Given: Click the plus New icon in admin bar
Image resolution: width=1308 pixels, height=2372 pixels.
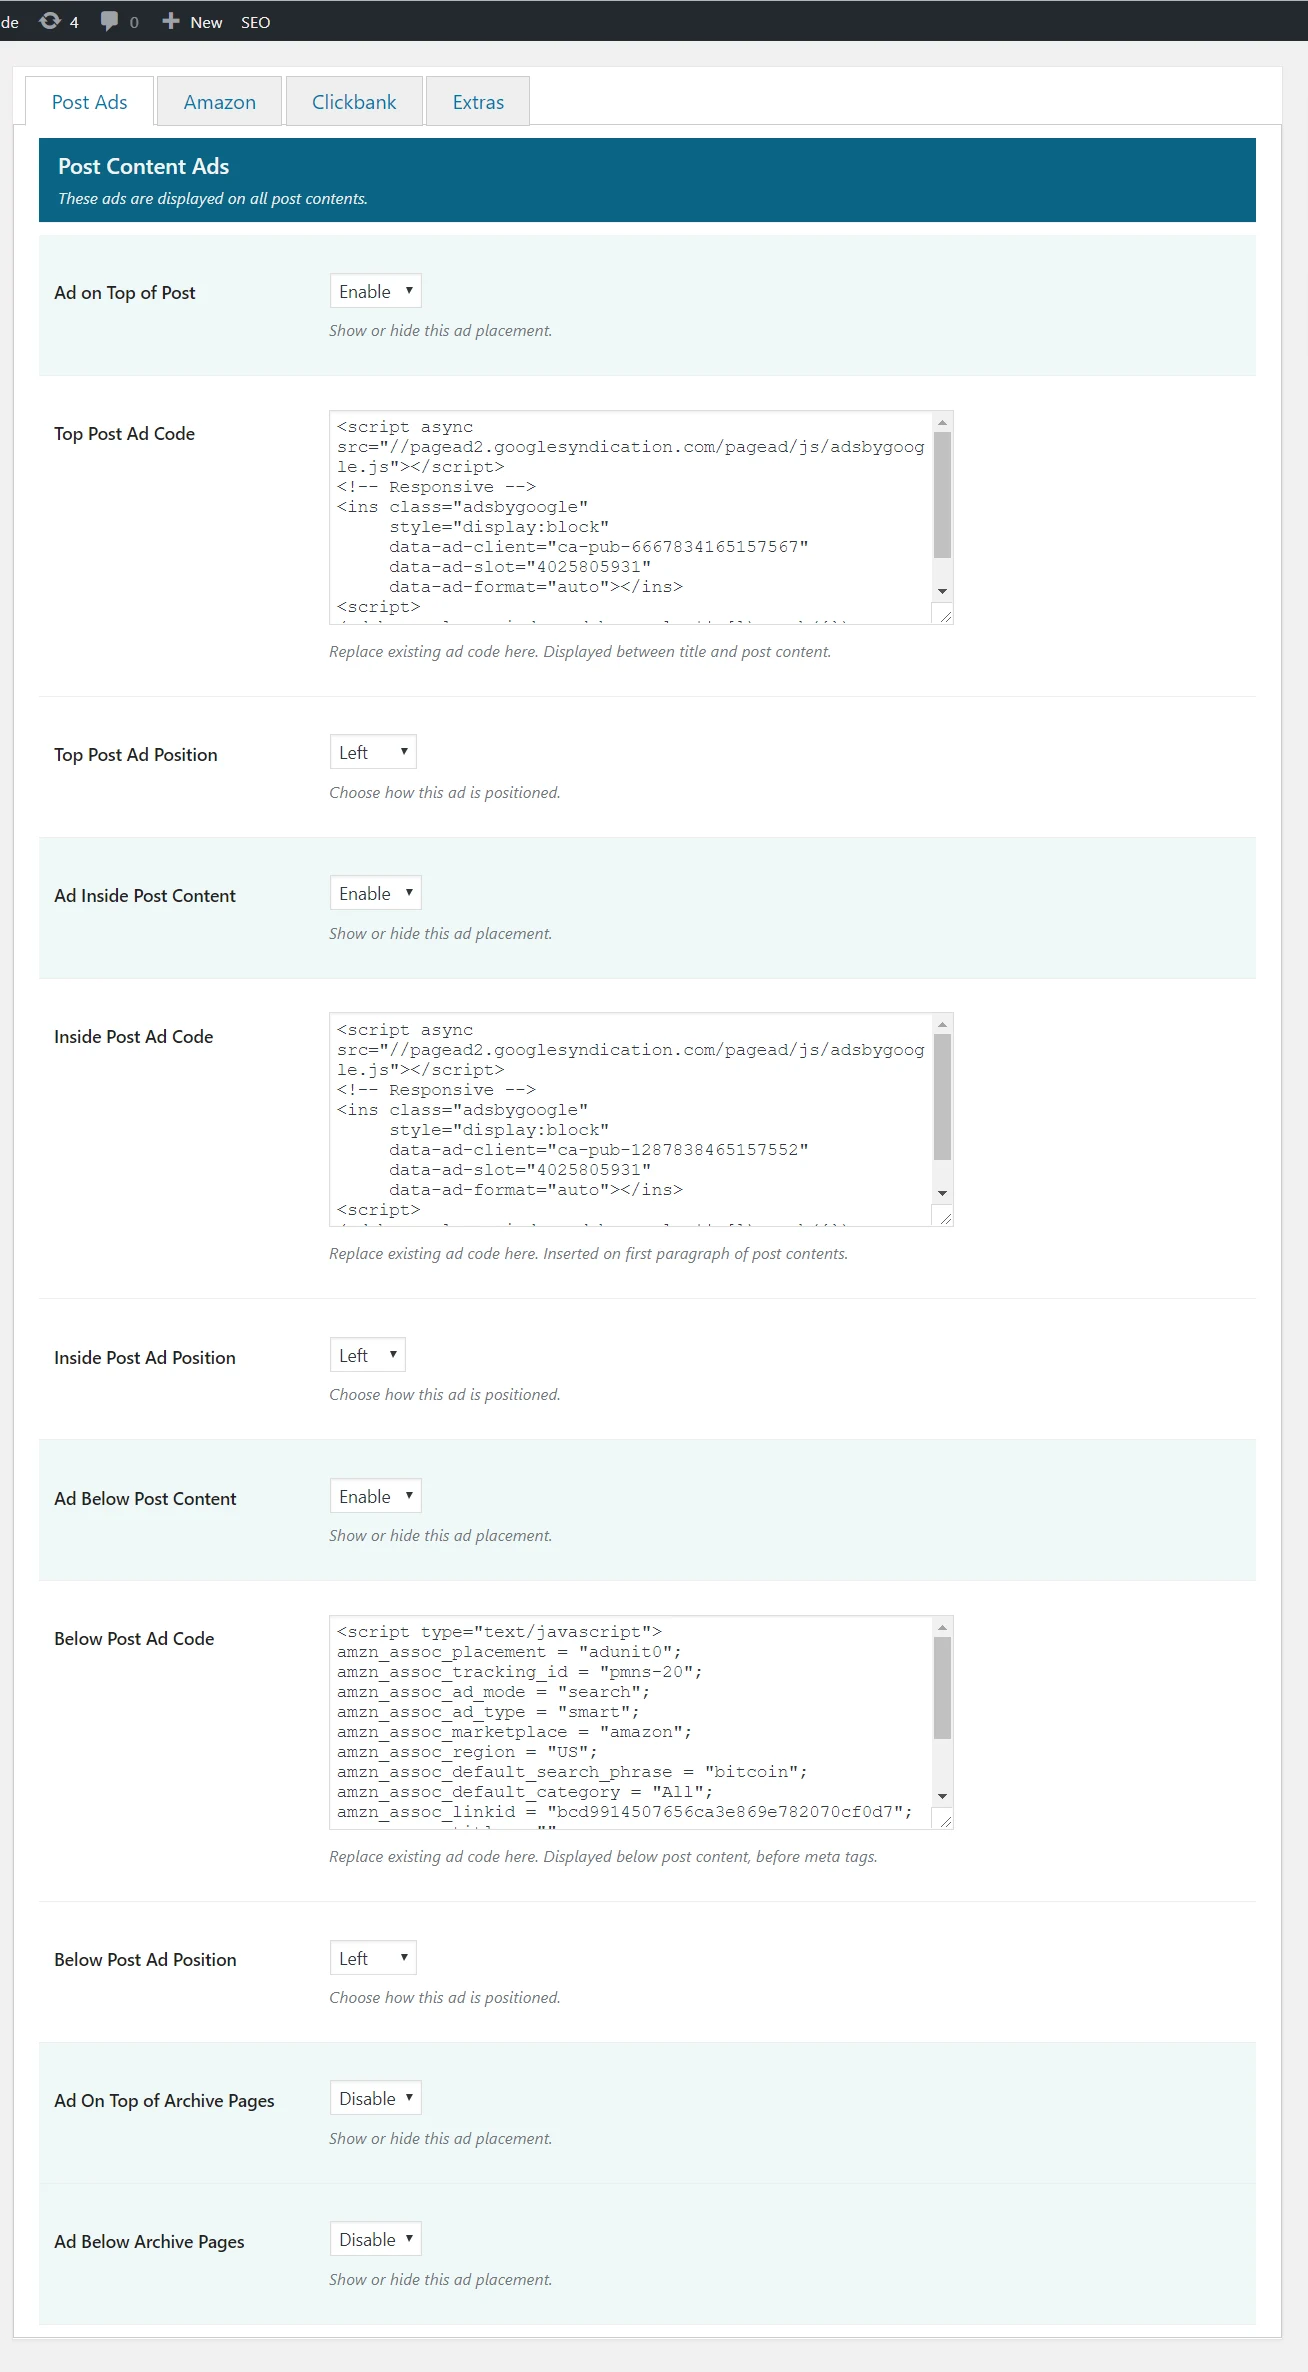Looking at the screenshot, I should point(171,21).
